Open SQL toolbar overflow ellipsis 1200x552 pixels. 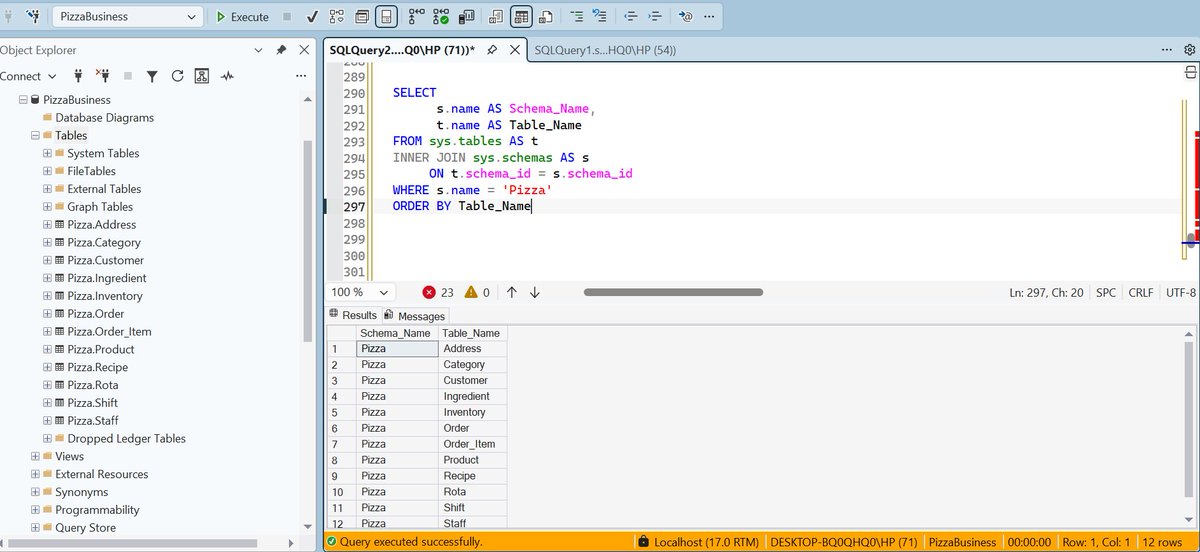[x=709, y=17]
